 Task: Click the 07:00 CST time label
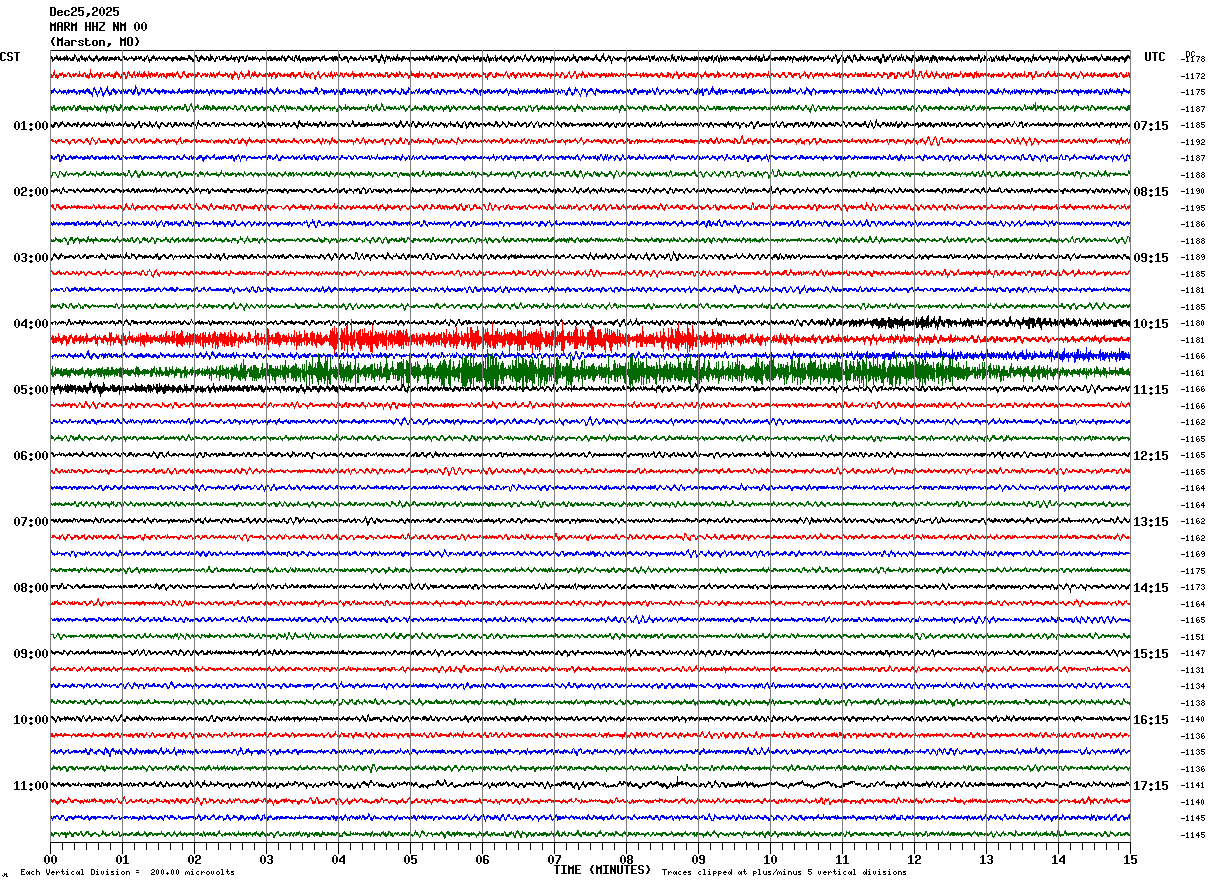[x=31, y=522]
